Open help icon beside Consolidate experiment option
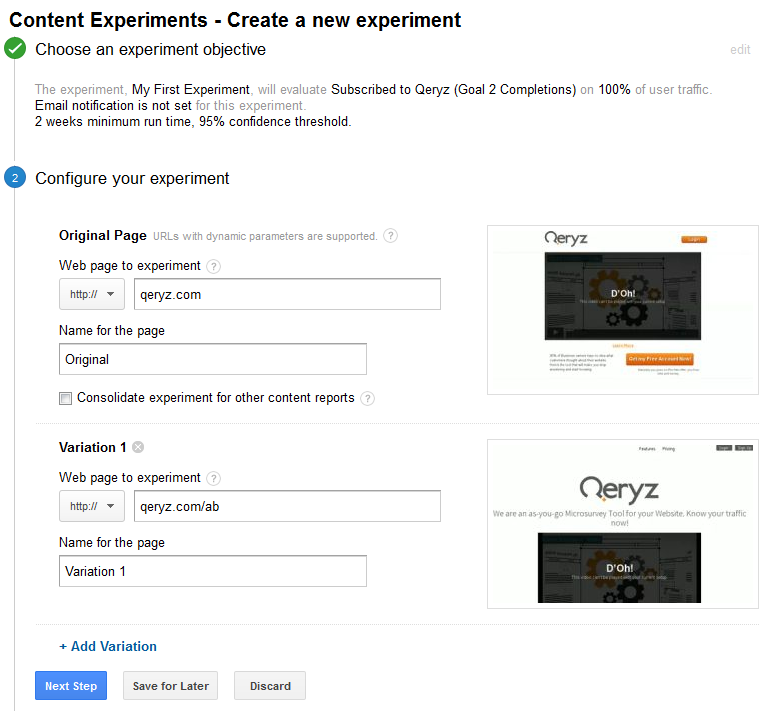The width and height of the screenshot is (778, 711). click(368, 398)
